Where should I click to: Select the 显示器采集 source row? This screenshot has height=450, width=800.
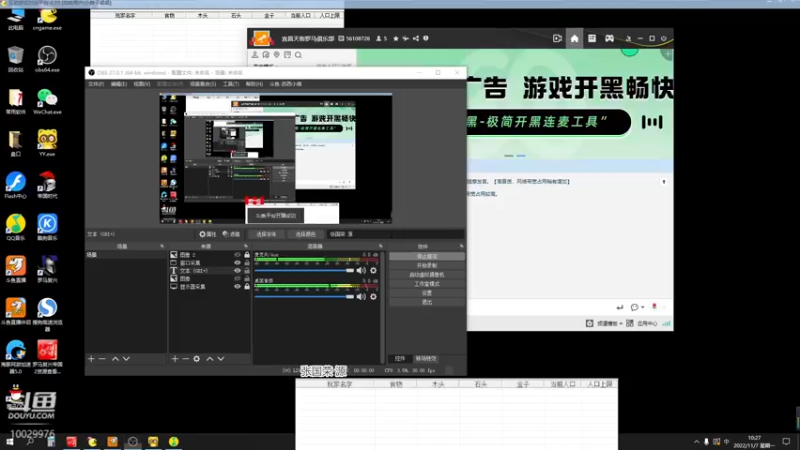click(209, 287)
